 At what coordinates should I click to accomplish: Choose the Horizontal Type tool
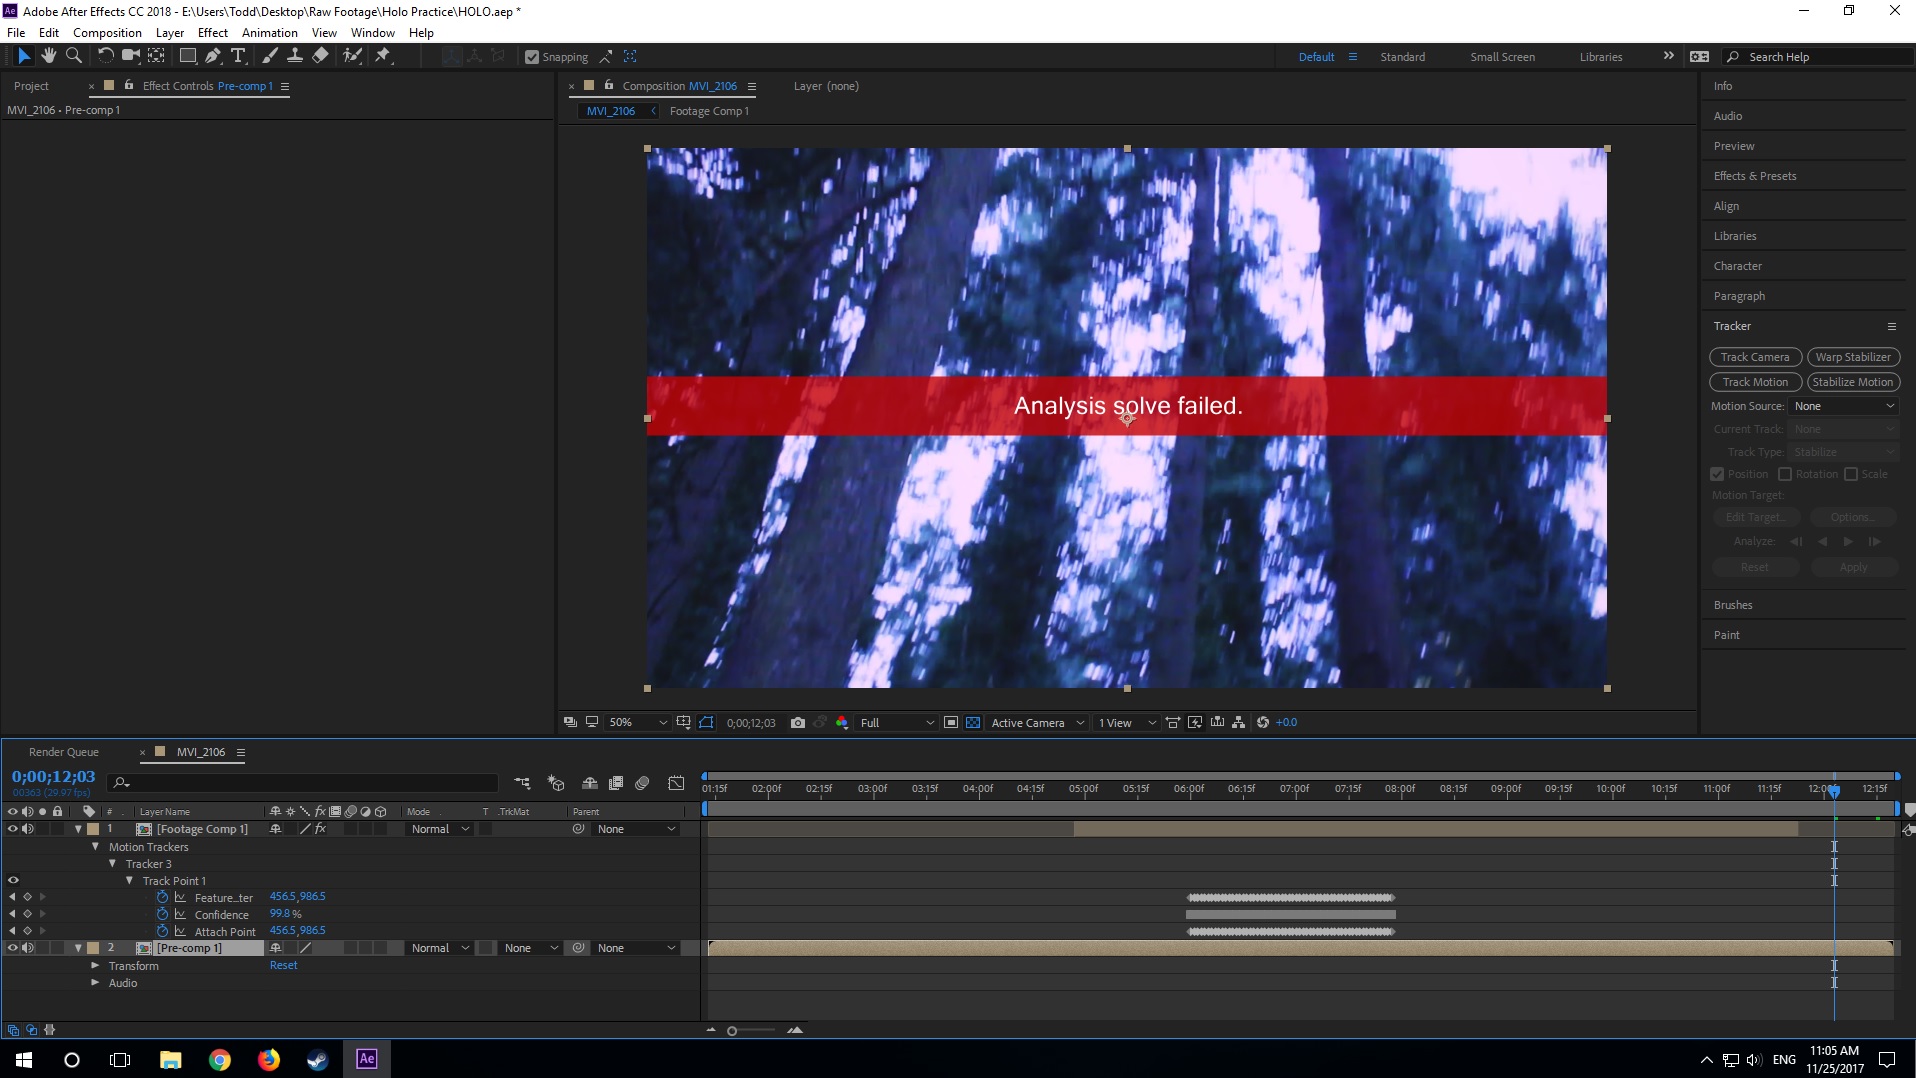(x=238, y=56)
